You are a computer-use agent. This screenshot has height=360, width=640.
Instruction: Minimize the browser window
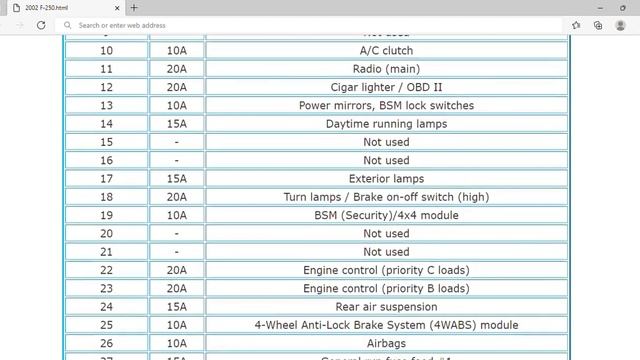tap(600, 8)
